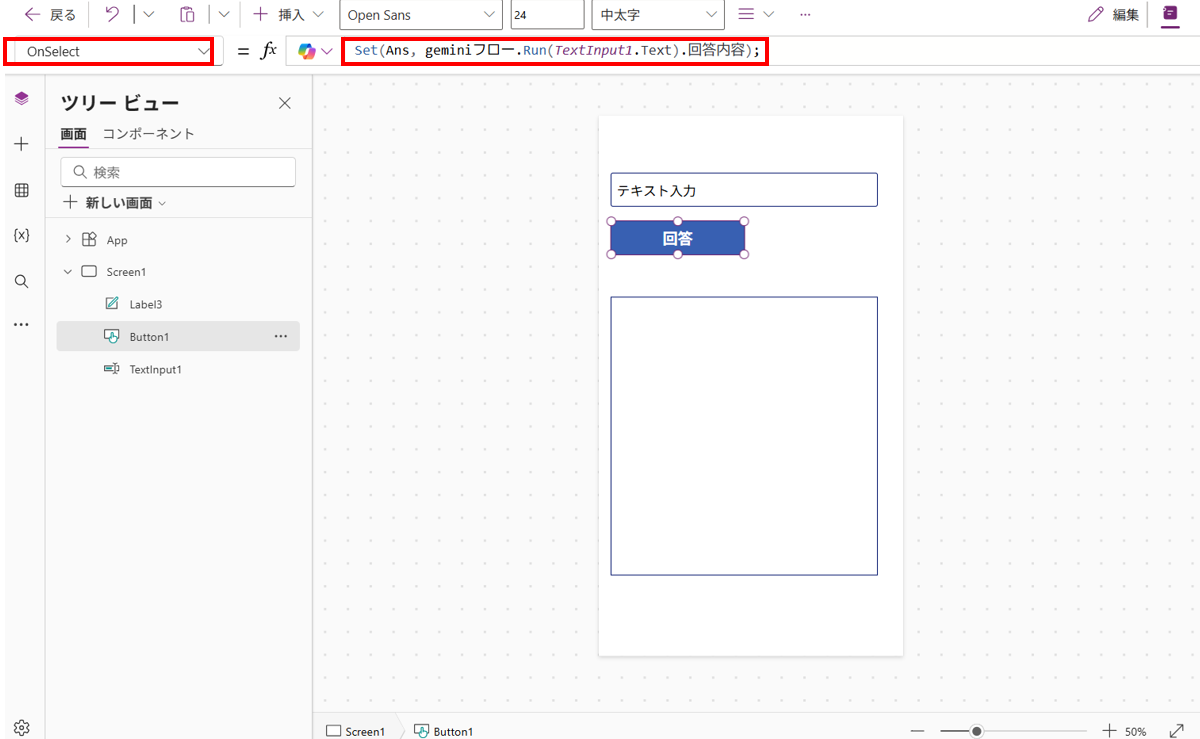1200x739 pixels.
Task: Open the Data table icon in left sidebar
Action: [x=22, y=190]
